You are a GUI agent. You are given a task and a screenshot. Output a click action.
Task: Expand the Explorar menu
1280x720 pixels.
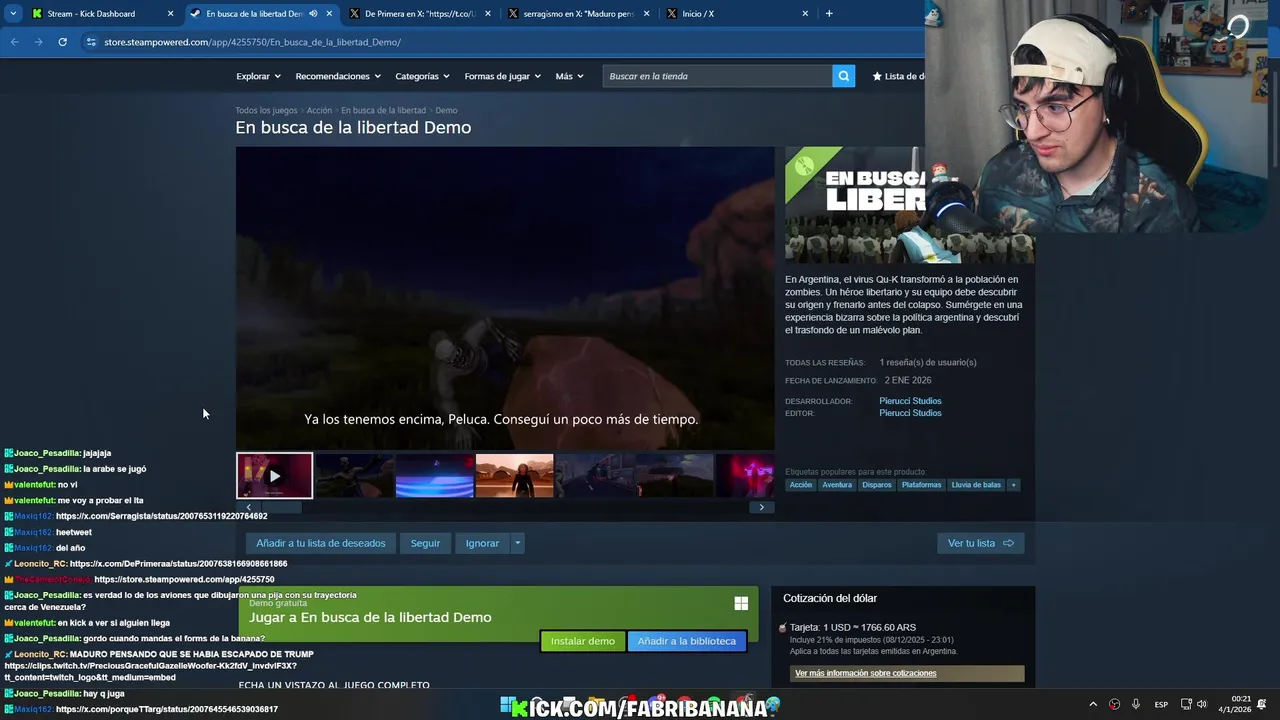(x=258, y=76)
